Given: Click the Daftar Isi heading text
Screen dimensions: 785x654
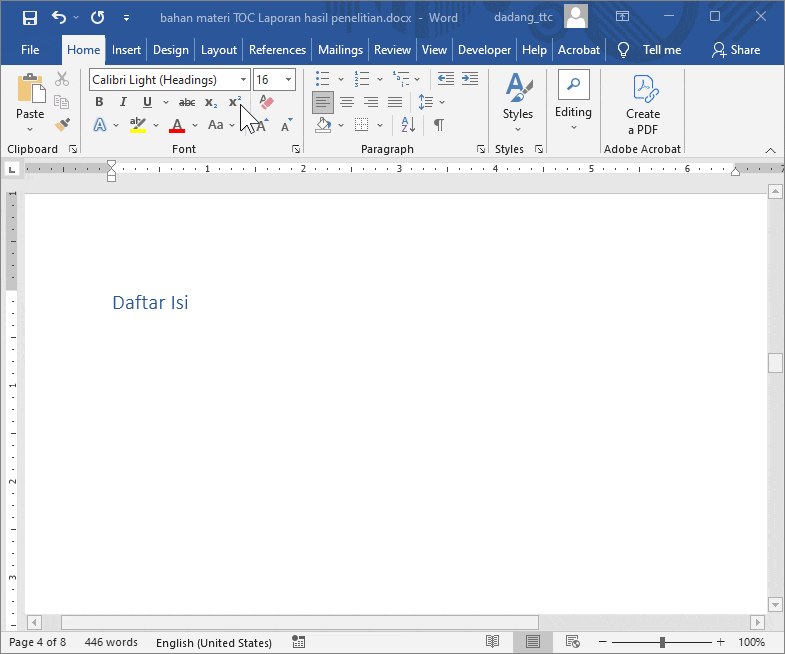Looking at the screenshot, I should coord(150,303).
